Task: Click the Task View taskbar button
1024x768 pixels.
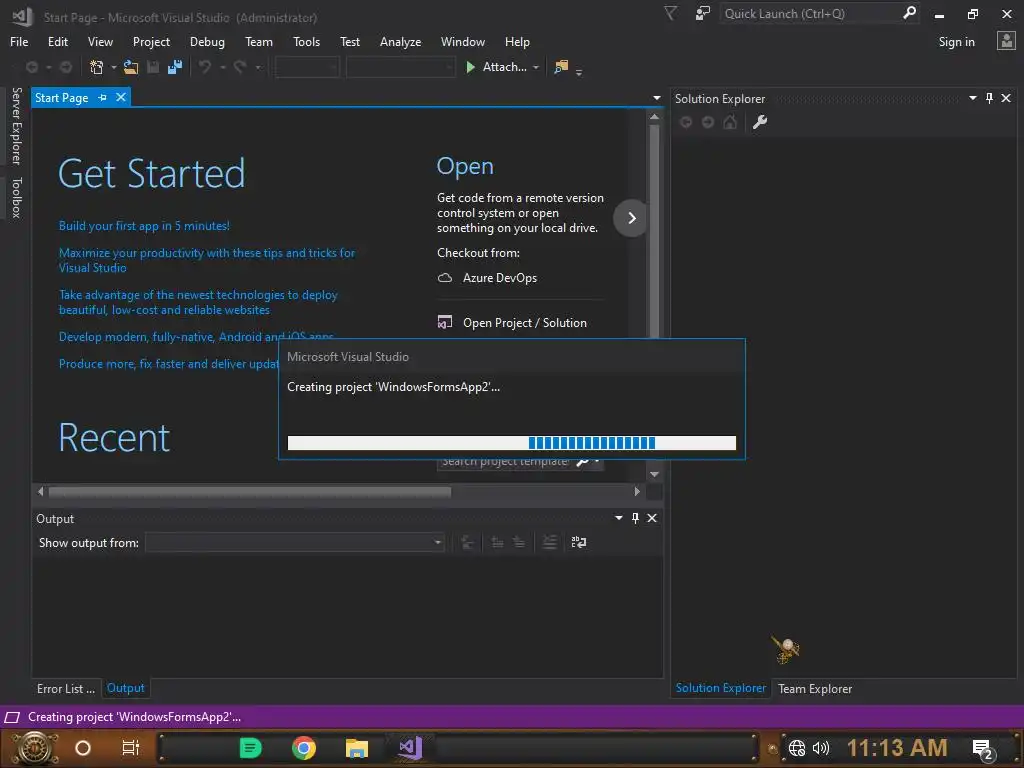Action: (x=131, y=748)
